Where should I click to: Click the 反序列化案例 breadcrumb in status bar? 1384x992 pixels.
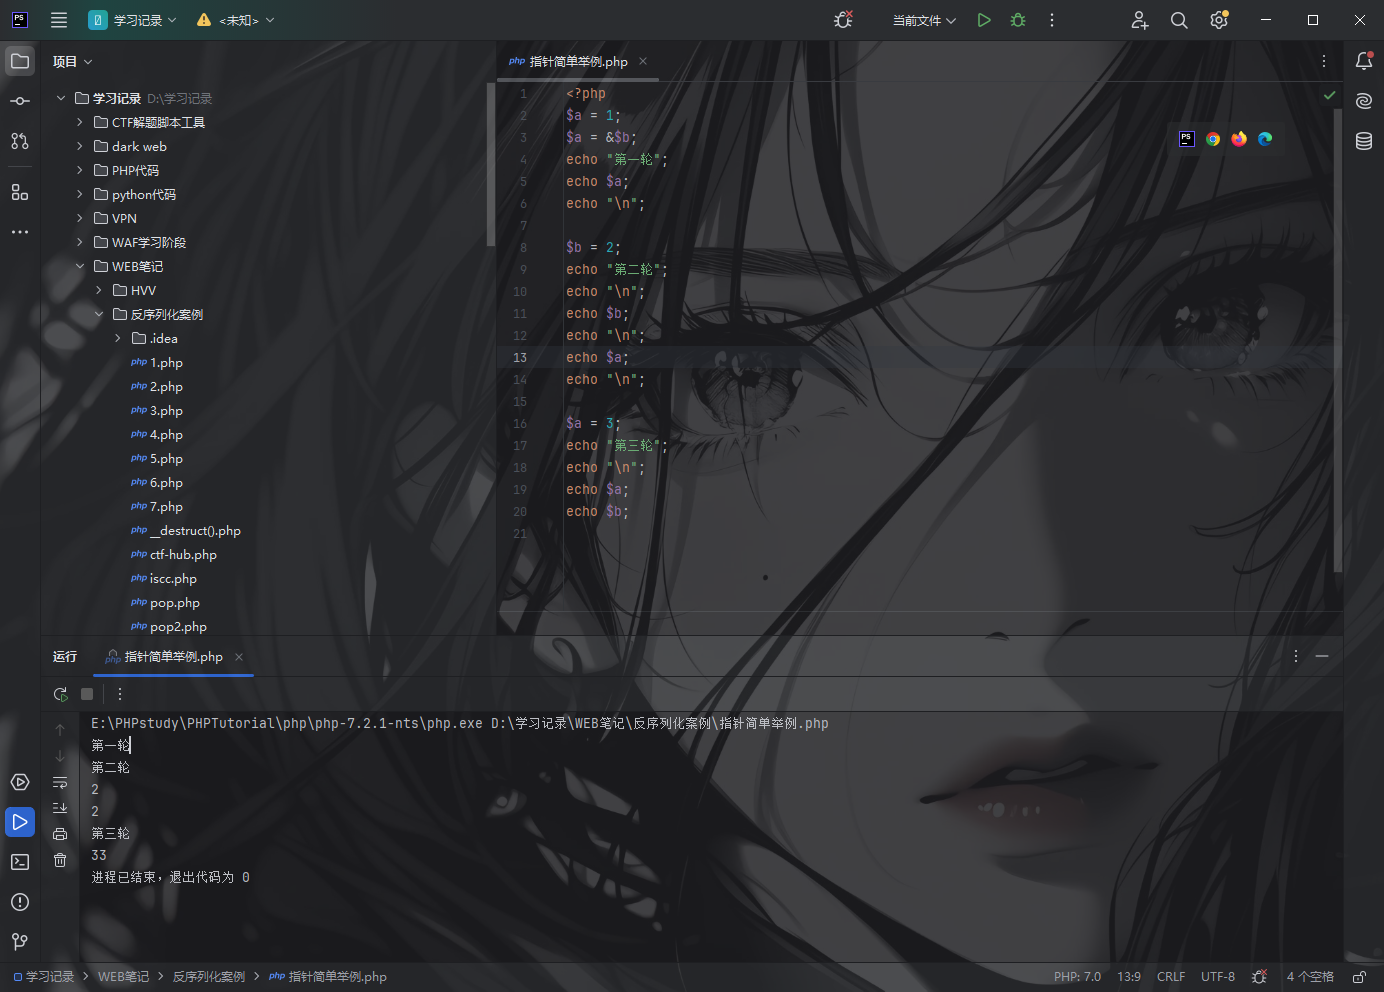pyautogui.click(x=209, y=977)
